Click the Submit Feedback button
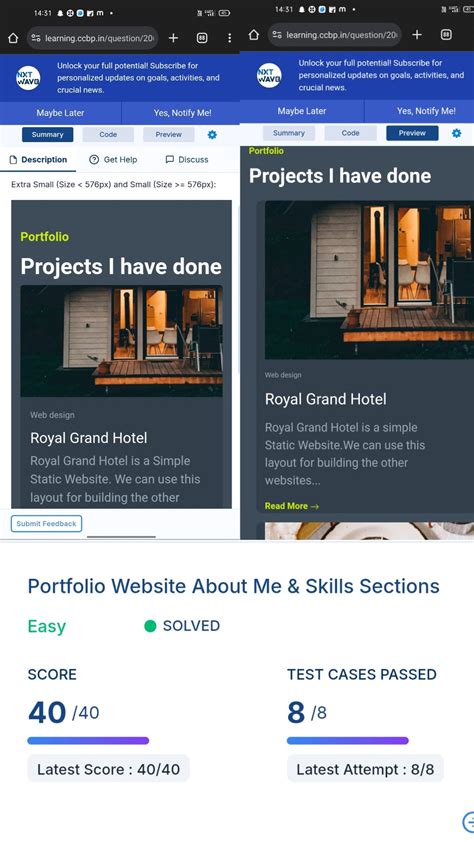This screenshot has width=474, height=842. (46, 524)
